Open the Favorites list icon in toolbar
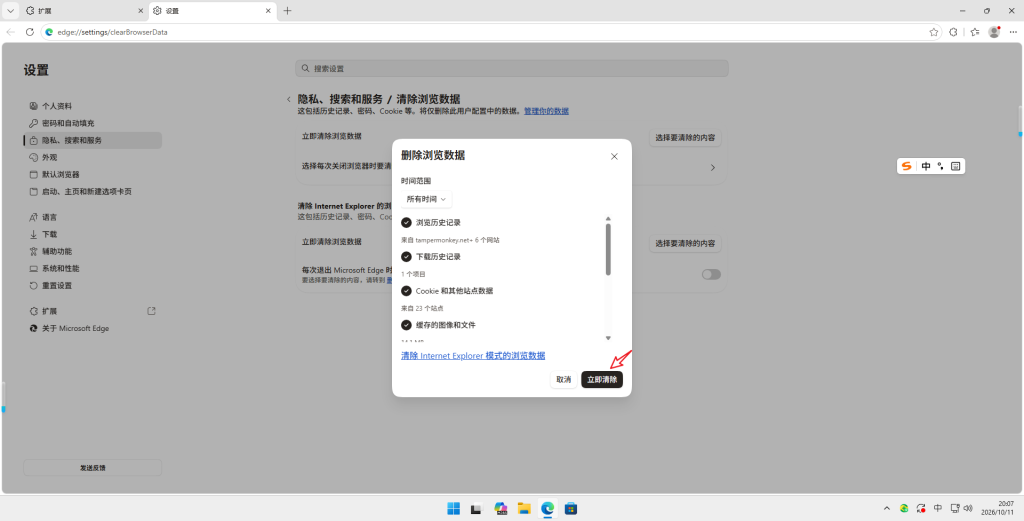Screen dimensions: 1024x521 pyautogui.click(x=975, y=32)
